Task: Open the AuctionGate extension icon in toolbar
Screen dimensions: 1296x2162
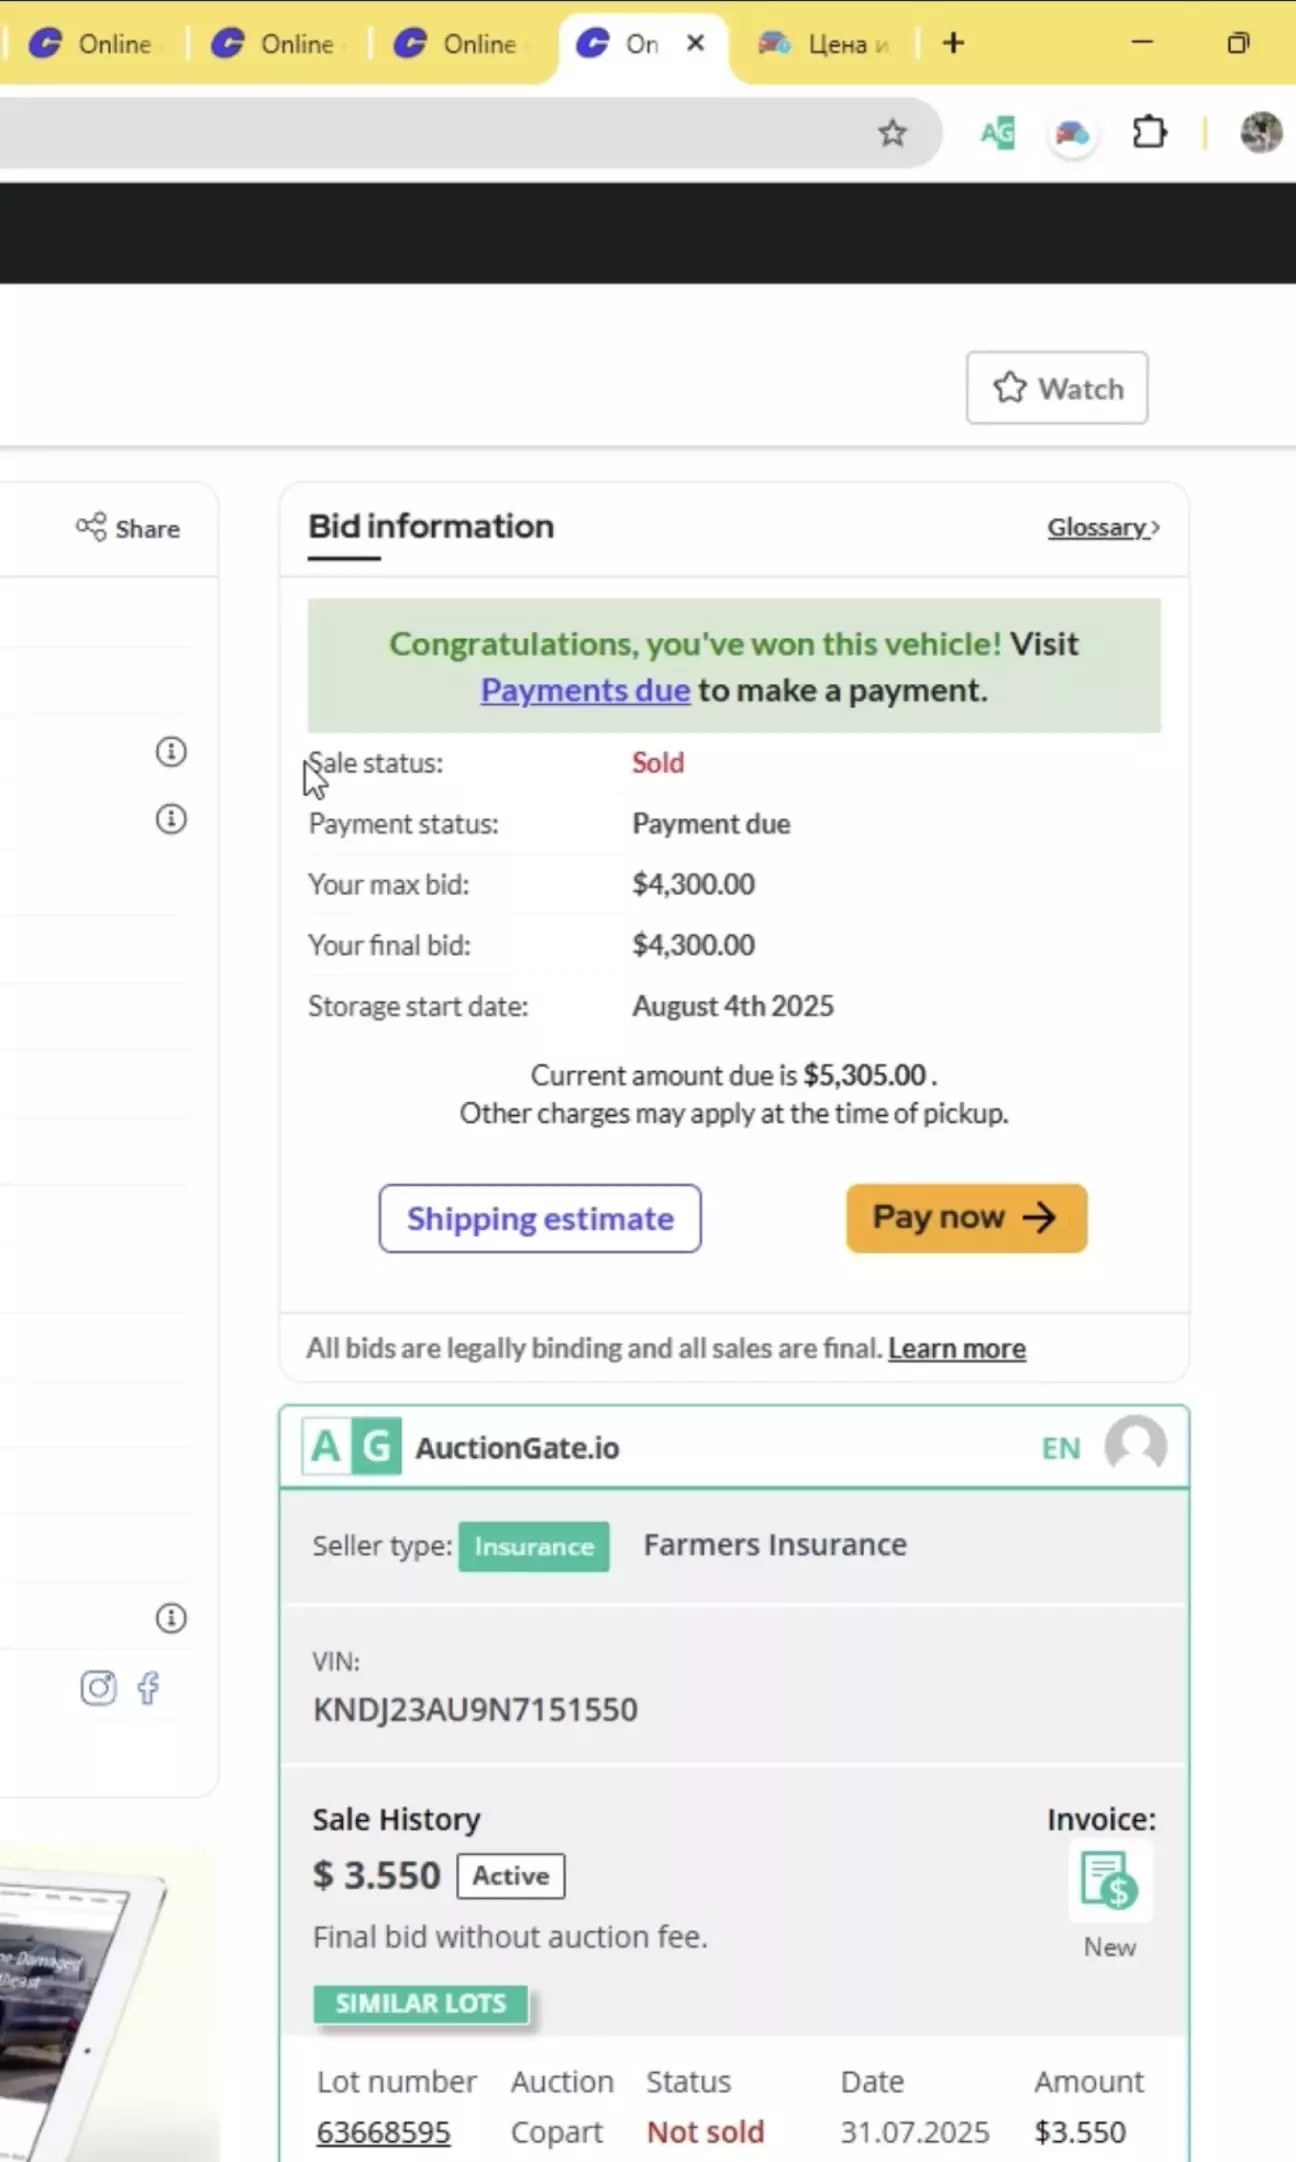Action: [997, 133]
